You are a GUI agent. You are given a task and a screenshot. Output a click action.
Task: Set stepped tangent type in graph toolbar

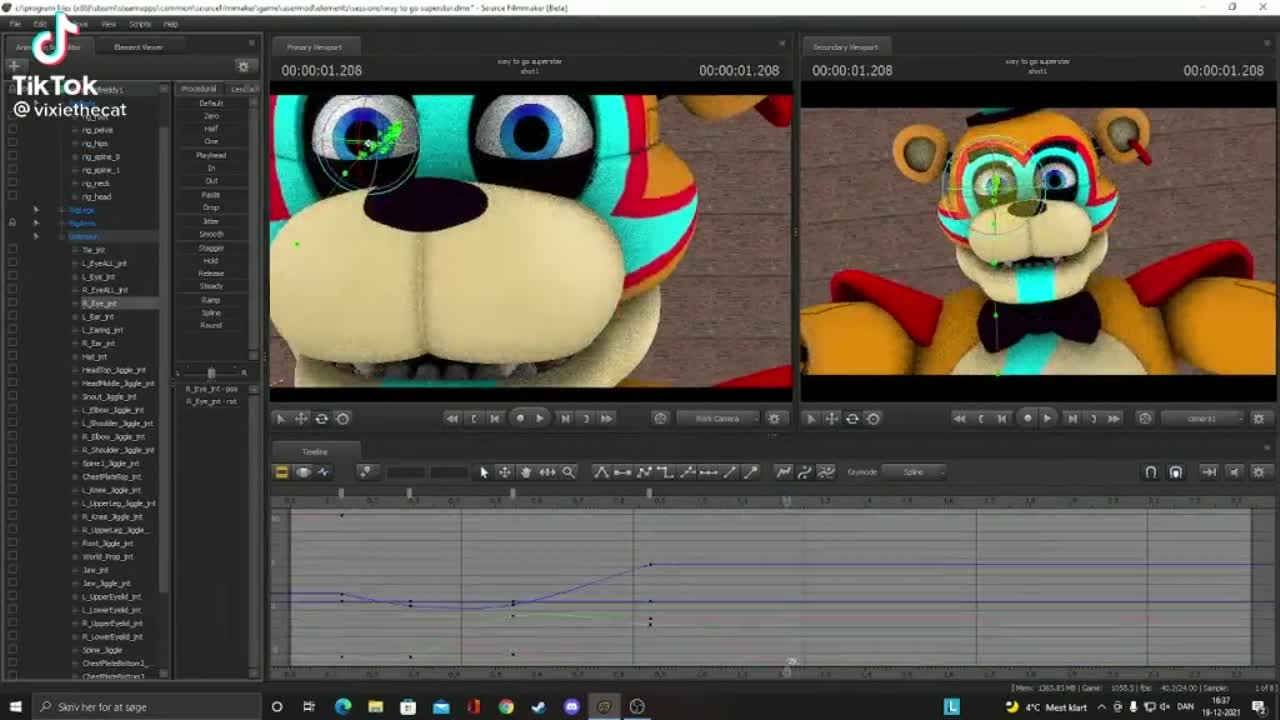click(665, 472)
